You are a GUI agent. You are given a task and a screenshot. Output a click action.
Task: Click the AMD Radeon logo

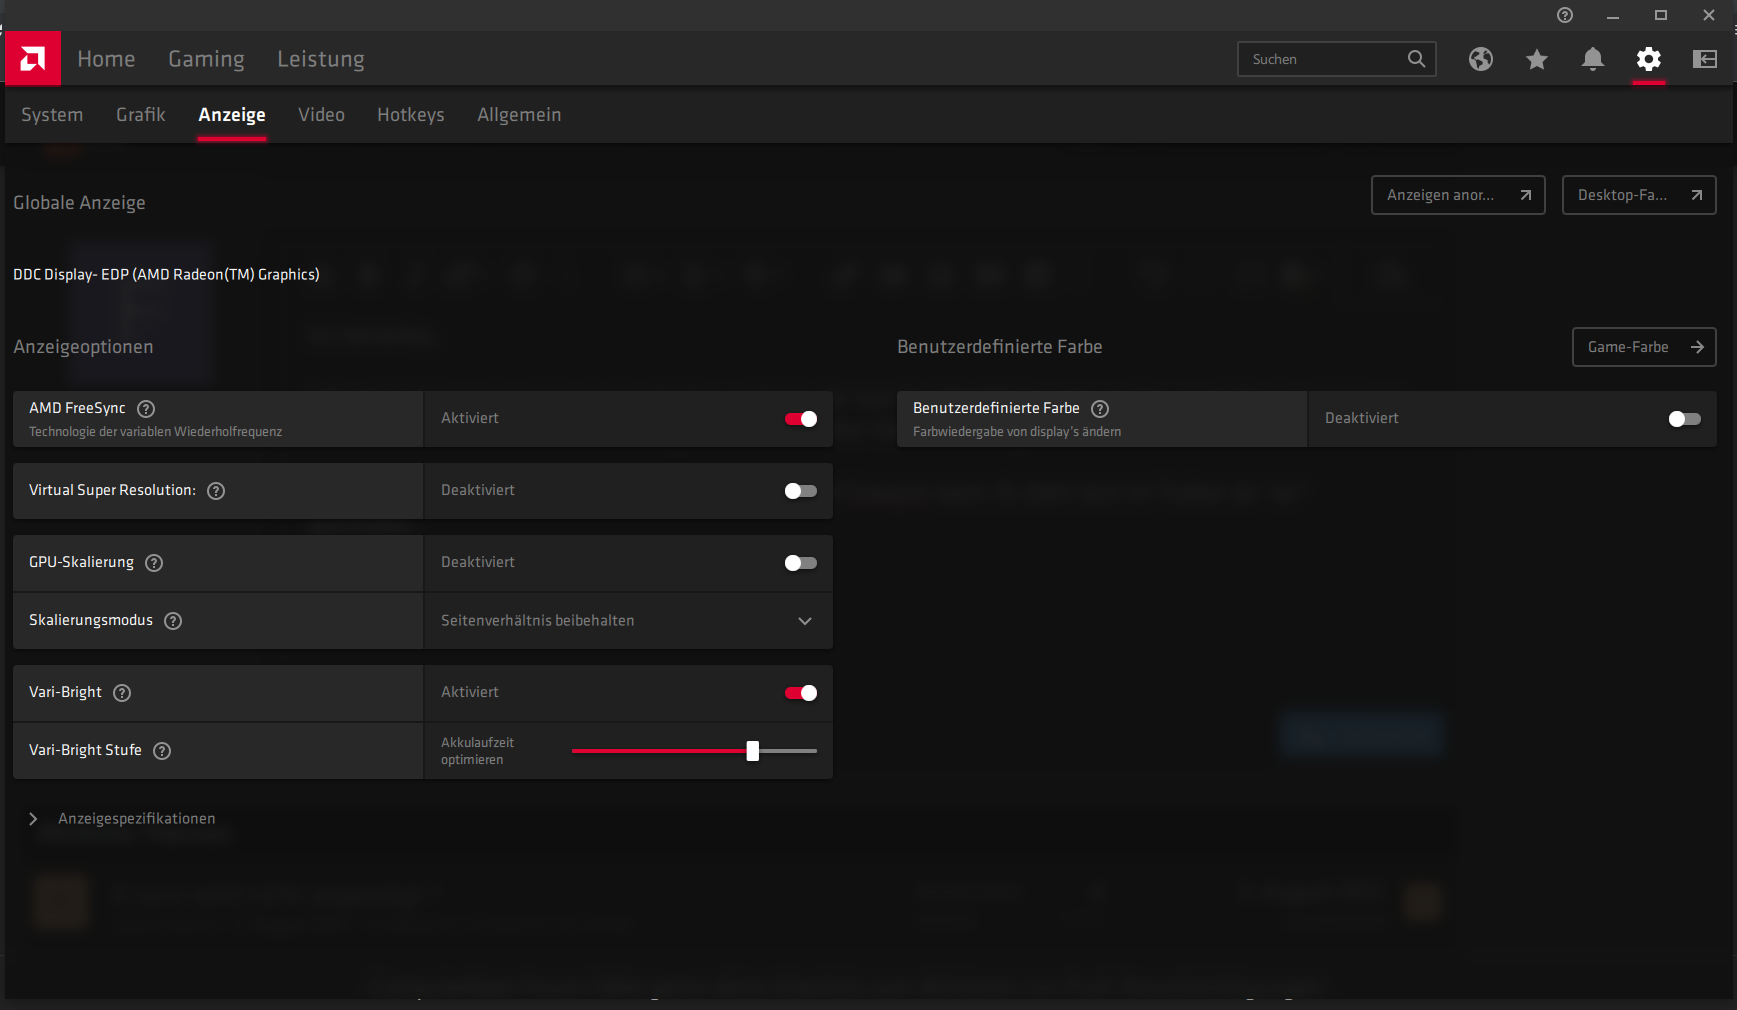point(31,58)
